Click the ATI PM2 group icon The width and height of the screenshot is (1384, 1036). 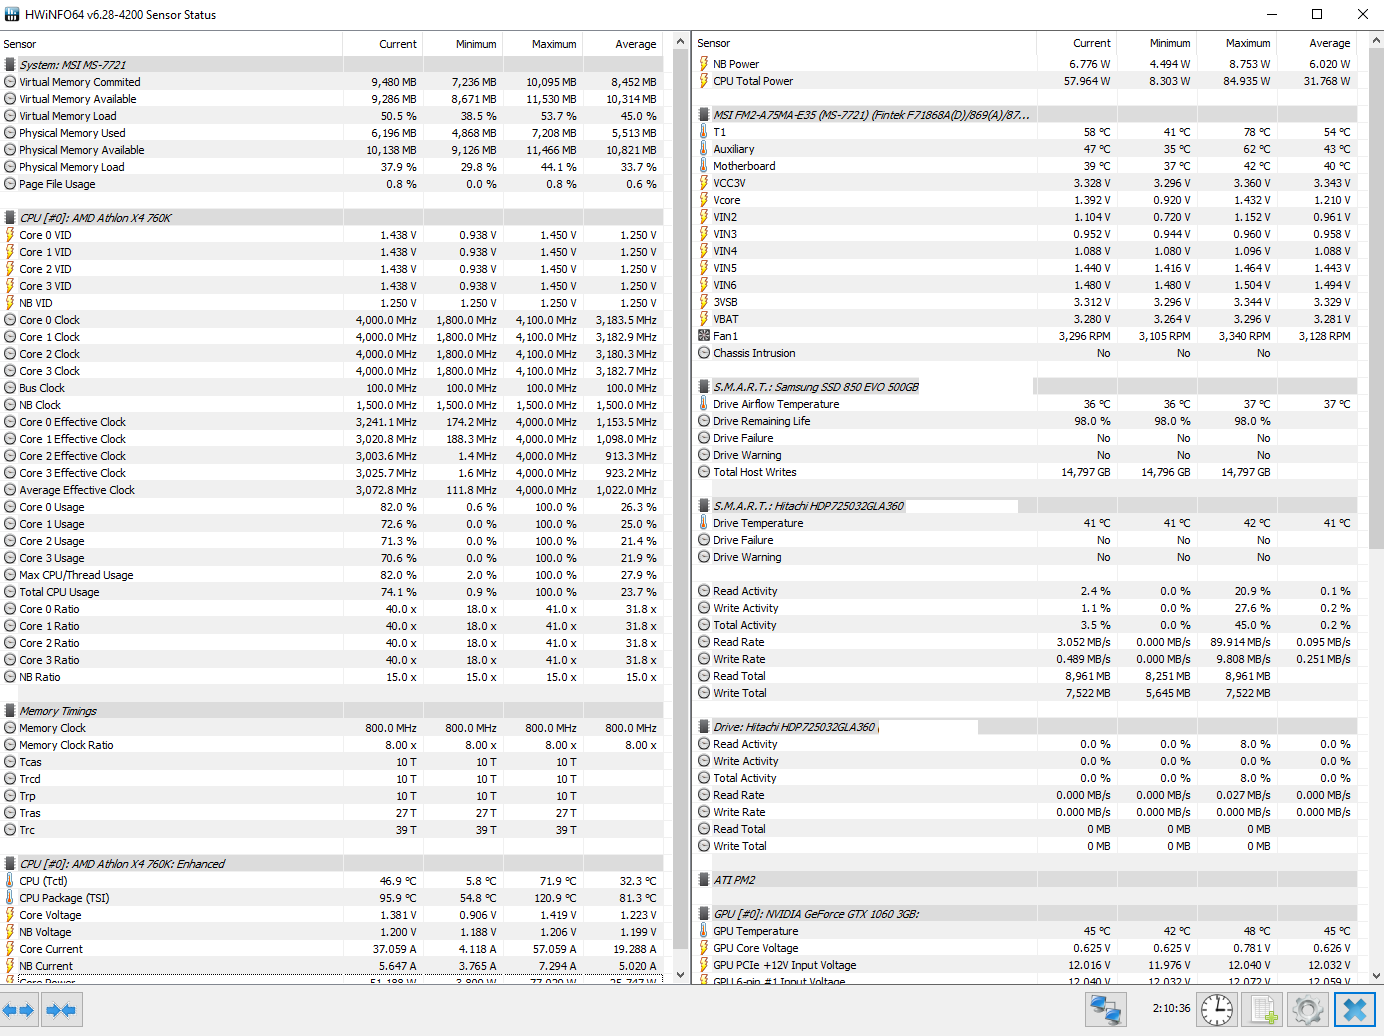[704, 880]
